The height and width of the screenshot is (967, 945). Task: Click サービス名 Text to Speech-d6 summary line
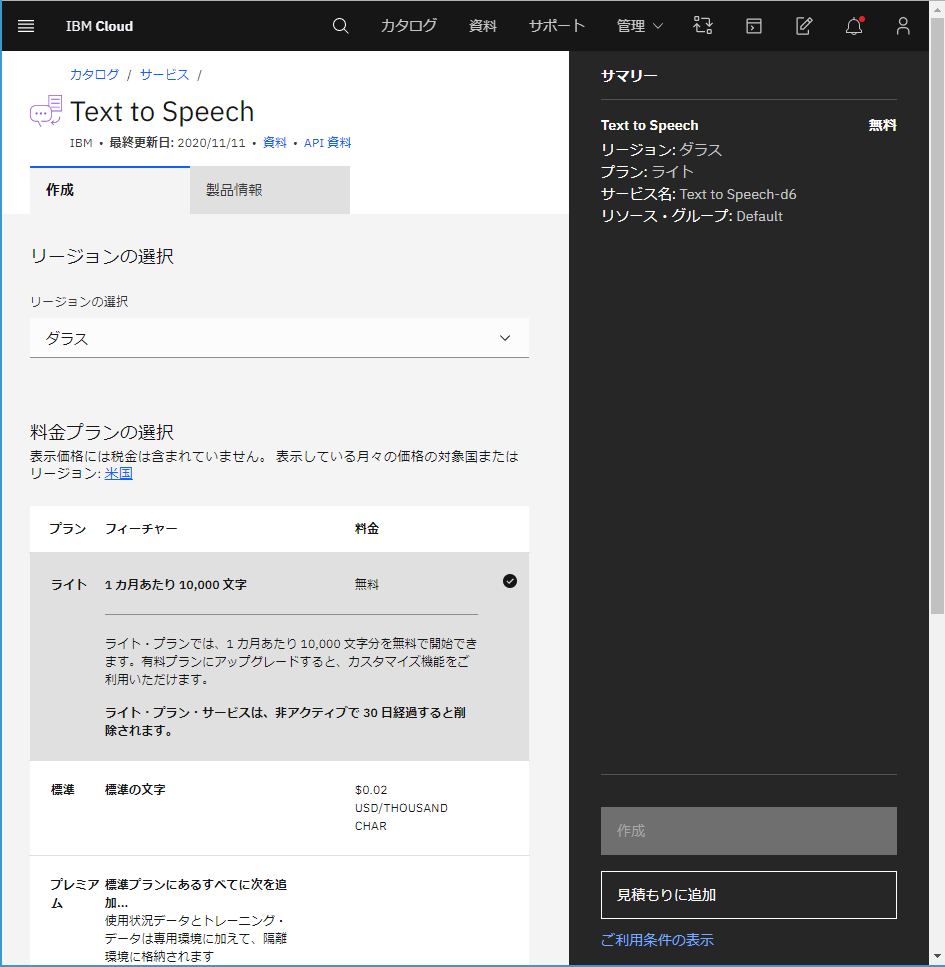coord(698,194)
